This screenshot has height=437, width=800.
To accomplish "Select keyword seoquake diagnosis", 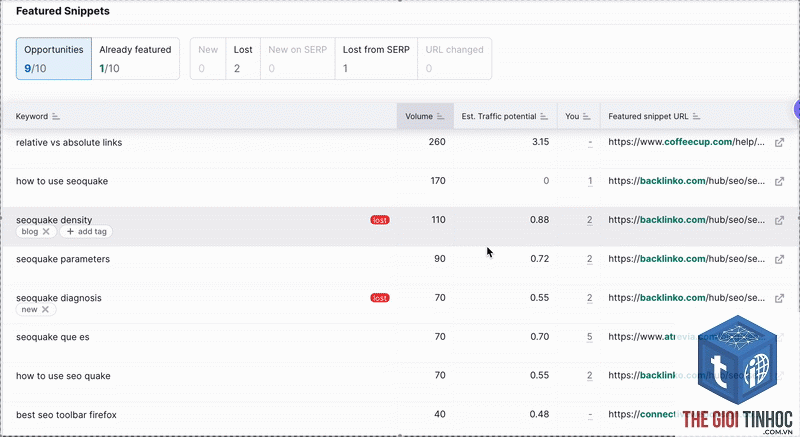I will click(59, 298).
